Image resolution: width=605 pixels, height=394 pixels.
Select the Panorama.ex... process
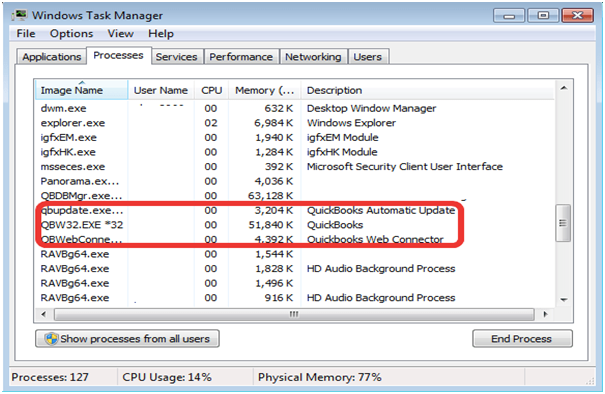[x=295, y=181]
